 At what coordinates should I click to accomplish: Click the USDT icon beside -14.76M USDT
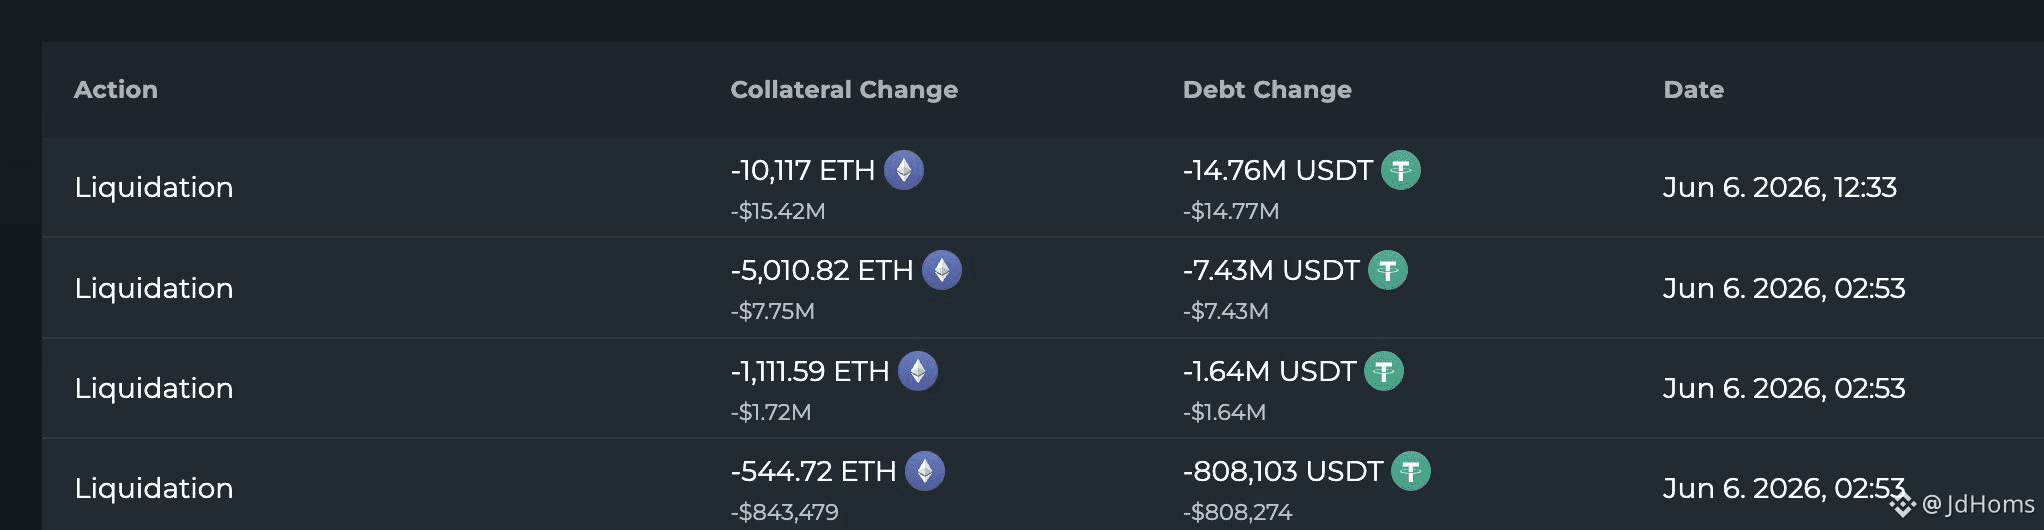[1401, 170]
